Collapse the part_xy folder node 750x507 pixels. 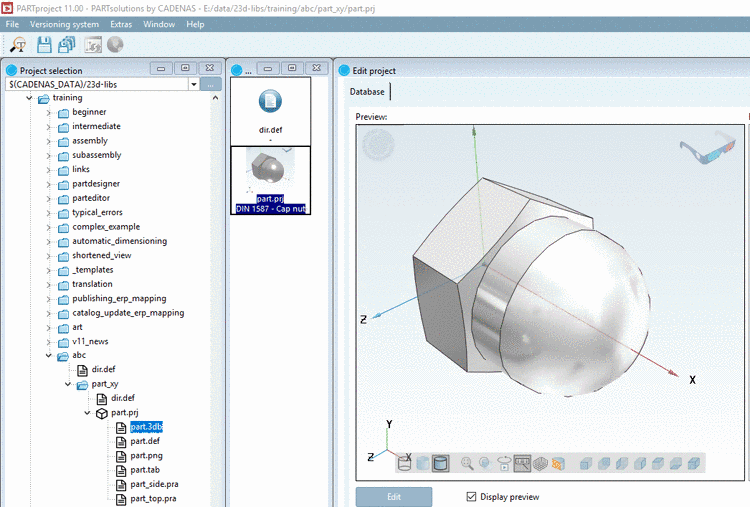[68, 384]
